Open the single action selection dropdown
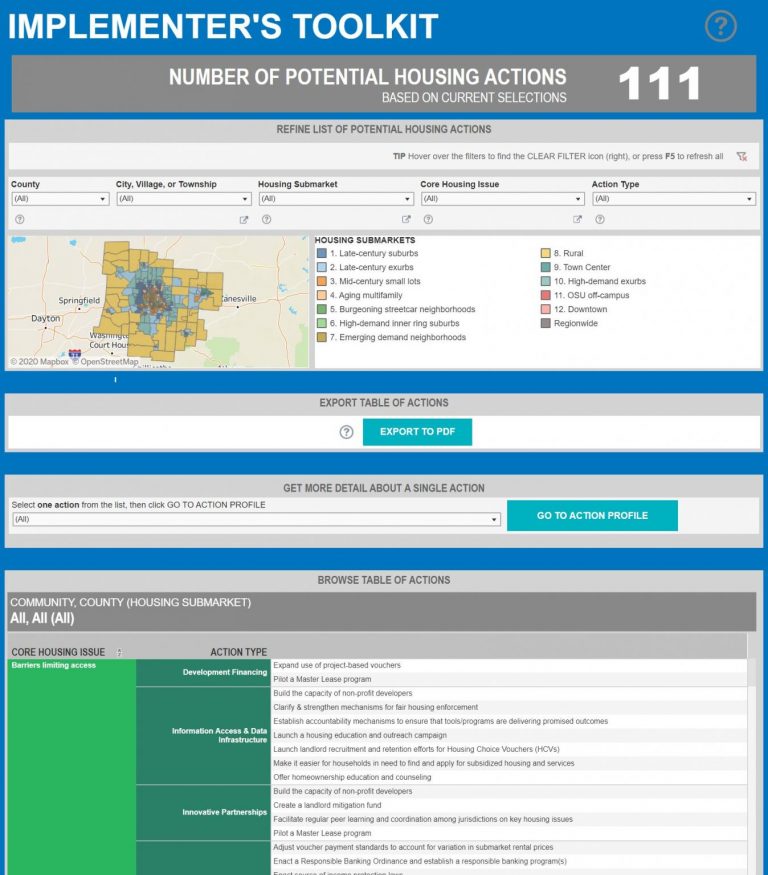768x875 pixels. click(x=256, y=520)
